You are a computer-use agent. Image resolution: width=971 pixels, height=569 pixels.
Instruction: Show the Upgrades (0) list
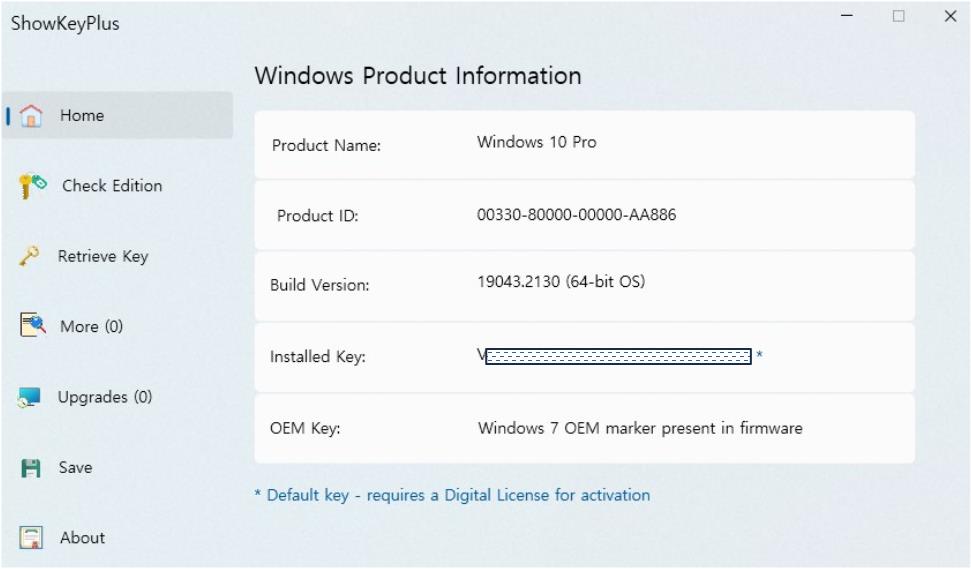pyautogui.click(x=105, y=397)
